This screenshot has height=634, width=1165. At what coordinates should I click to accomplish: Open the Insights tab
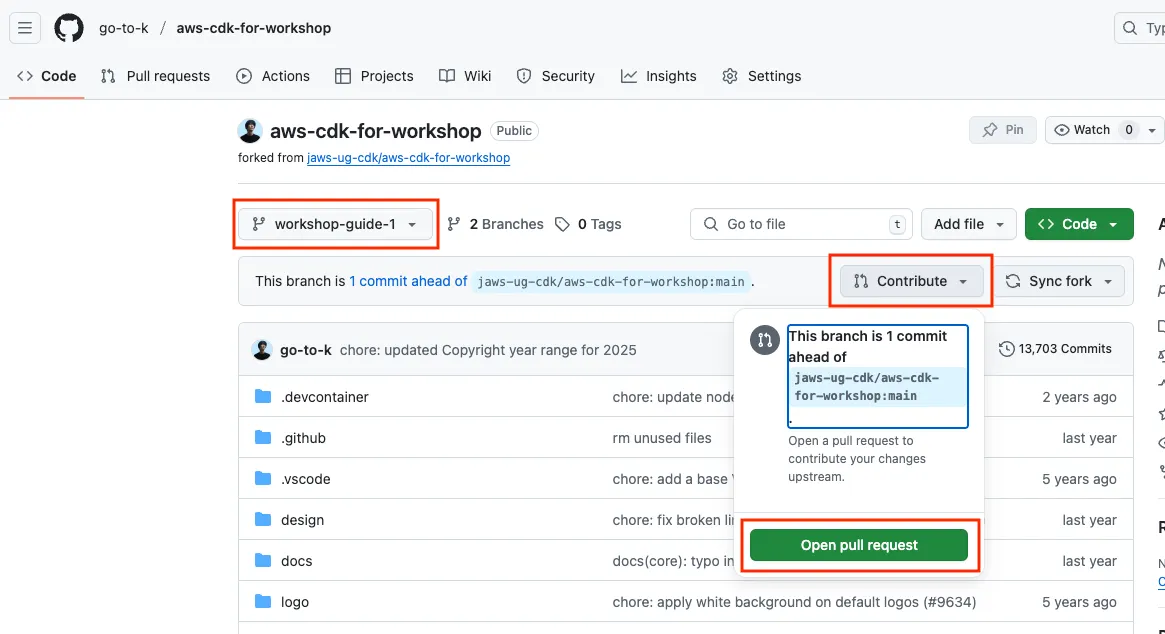tap(658, 76)
